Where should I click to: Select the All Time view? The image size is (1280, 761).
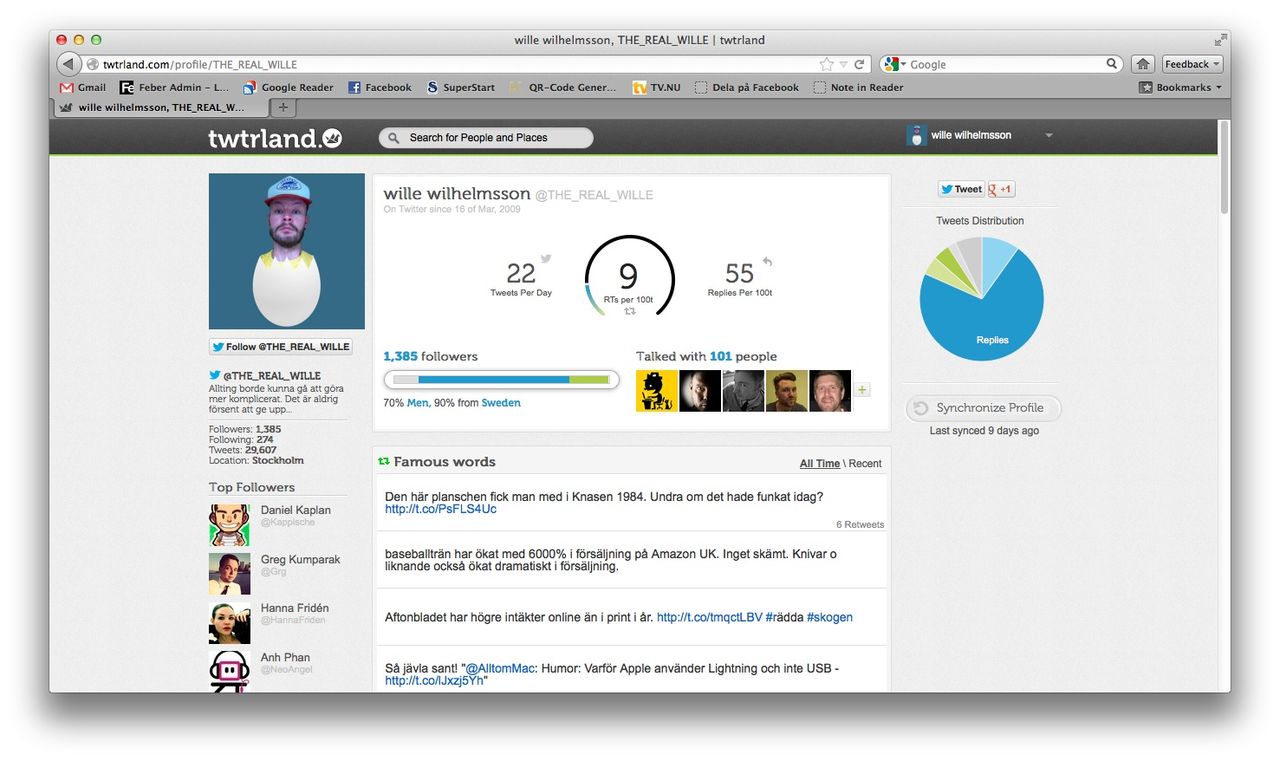[819, 463]
